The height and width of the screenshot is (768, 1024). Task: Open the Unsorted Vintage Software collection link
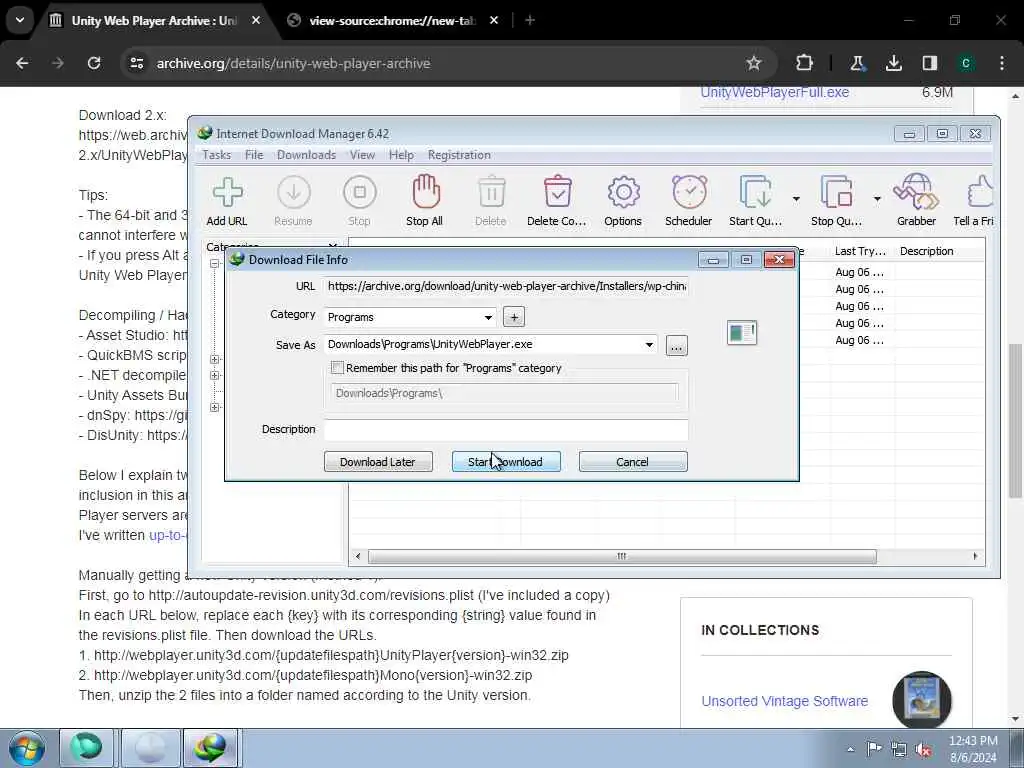click(x=784, y=701)
